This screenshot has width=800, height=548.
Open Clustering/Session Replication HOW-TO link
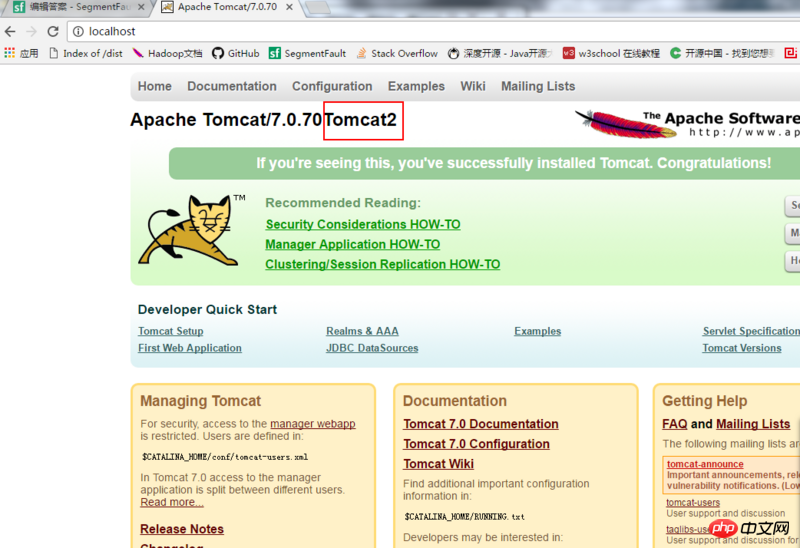(383, 264)
